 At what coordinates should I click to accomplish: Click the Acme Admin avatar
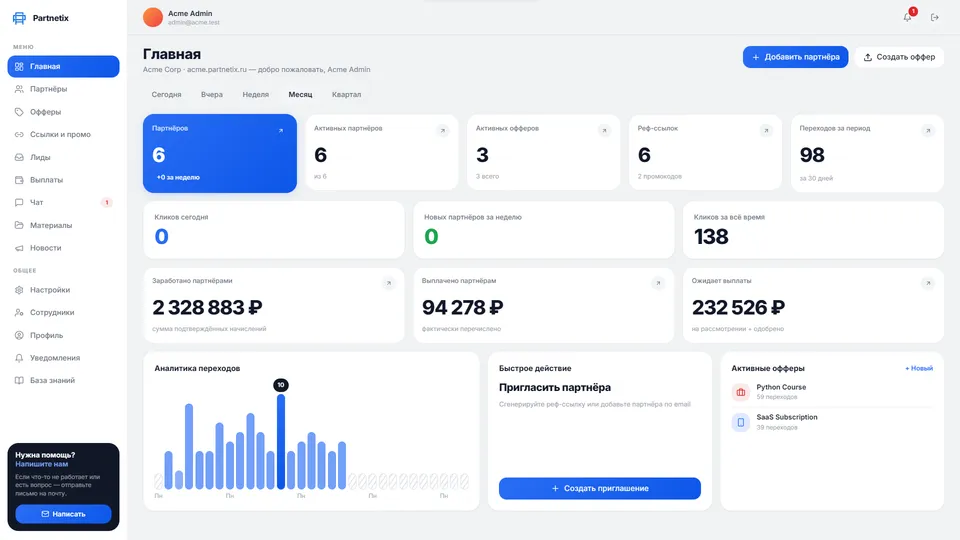tap(153, 17)
